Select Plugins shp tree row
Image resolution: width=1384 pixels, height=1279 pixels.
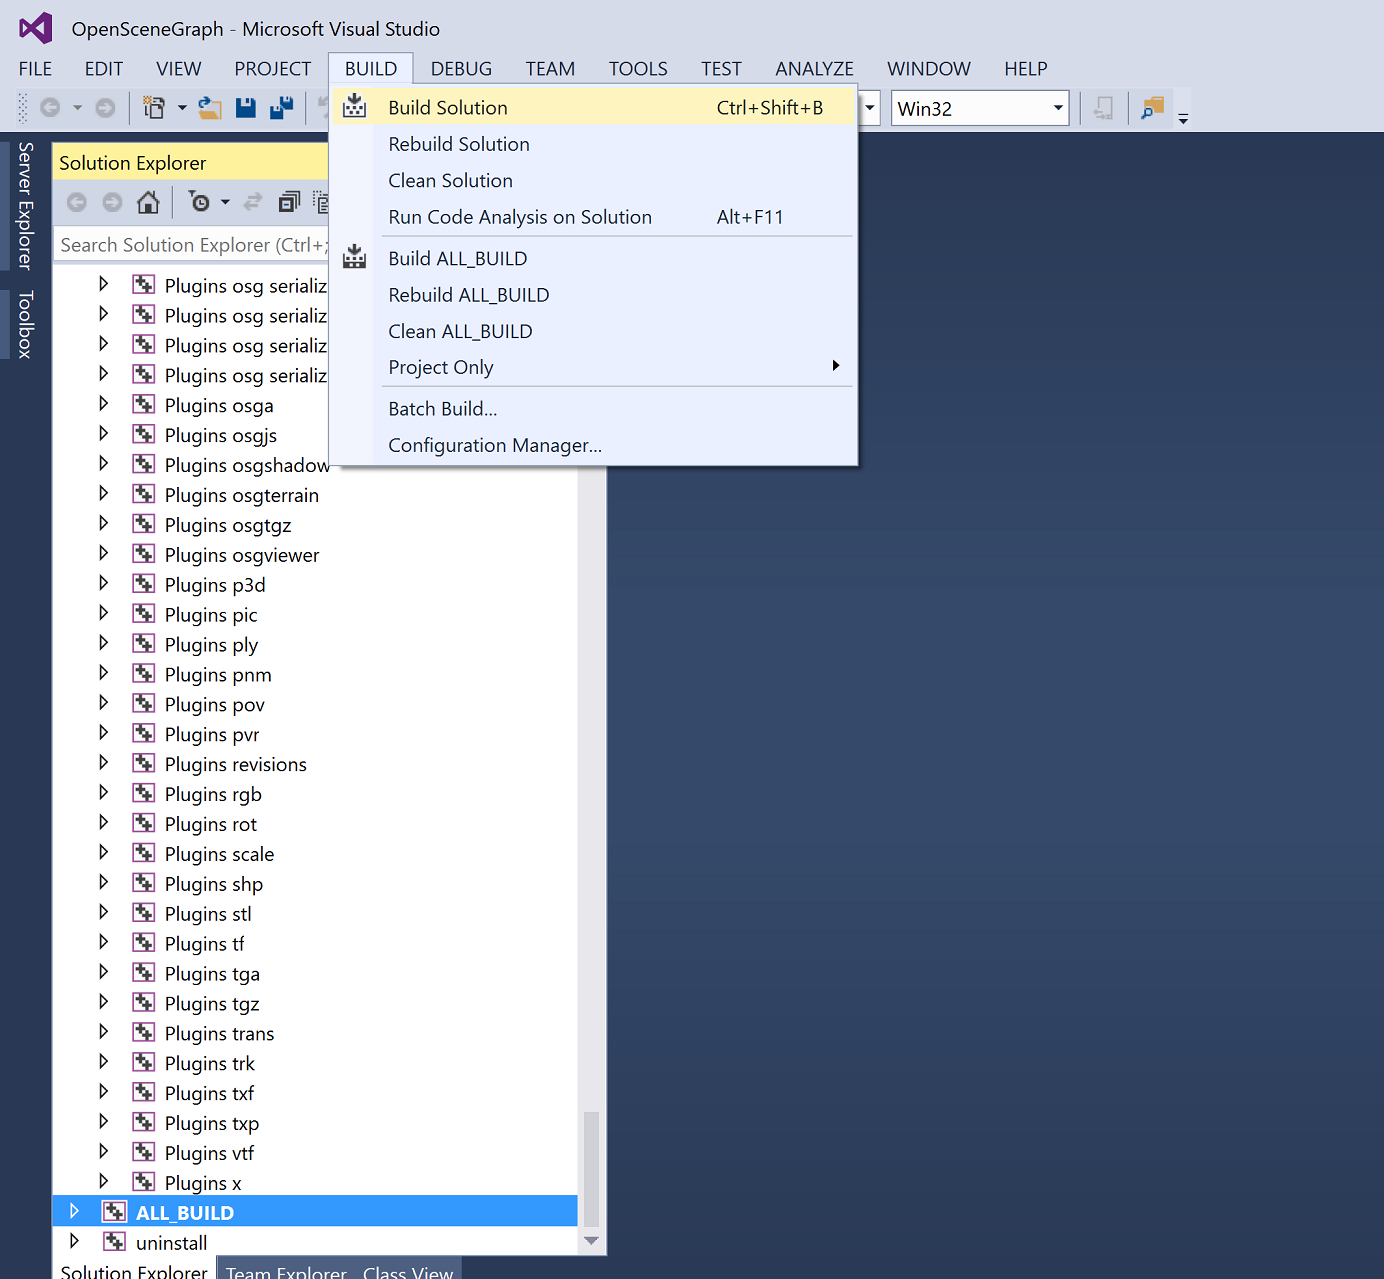[x=315, y=884]
